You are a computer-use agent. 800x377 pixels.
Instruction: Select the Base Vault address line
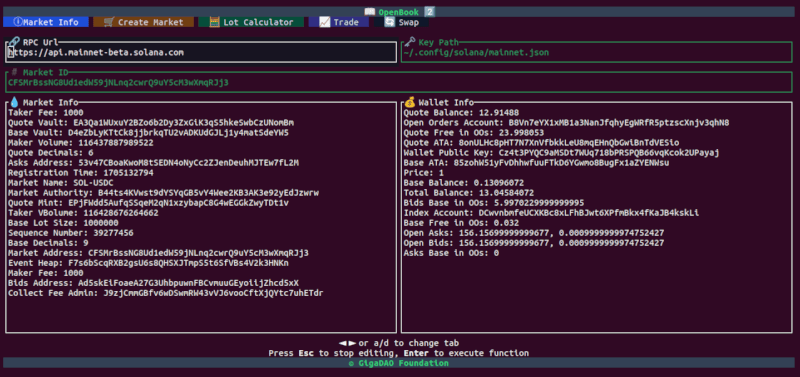tap(148, 133)
